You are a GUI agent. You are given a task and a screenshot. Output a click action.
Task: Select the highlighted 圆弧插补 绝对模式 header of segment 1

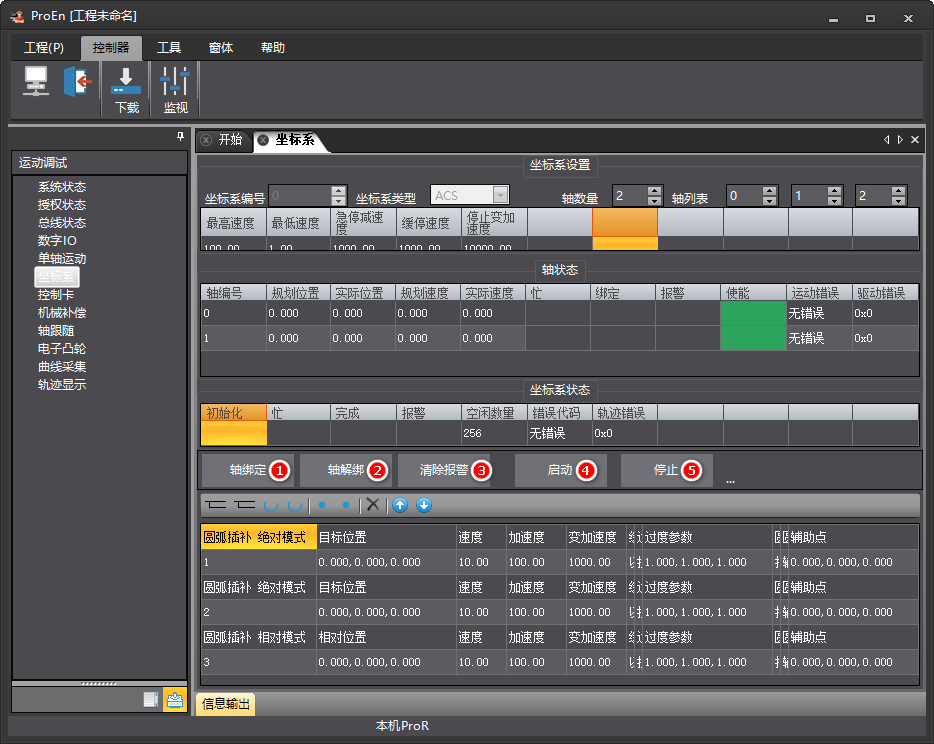(x=259, y=537)
